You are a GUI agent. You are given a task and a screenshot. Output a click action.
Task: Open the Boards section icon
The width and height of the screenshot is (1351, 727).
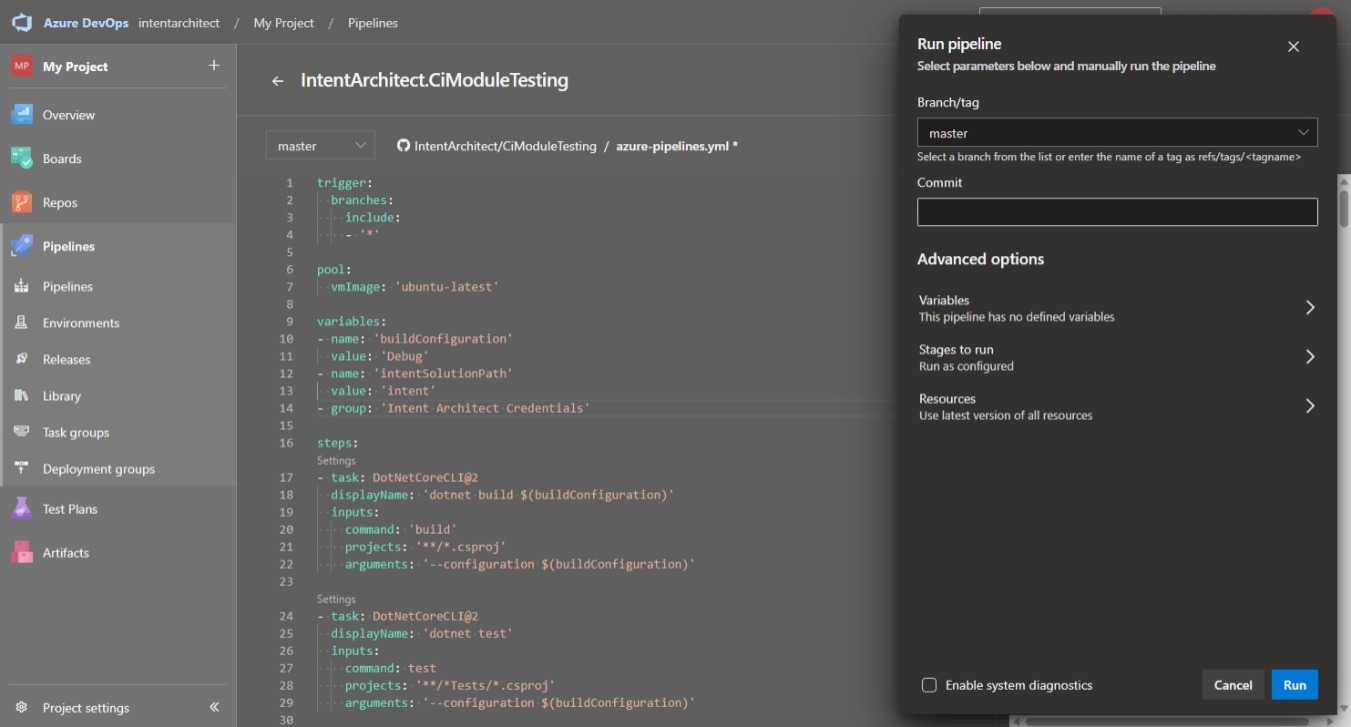22,158
